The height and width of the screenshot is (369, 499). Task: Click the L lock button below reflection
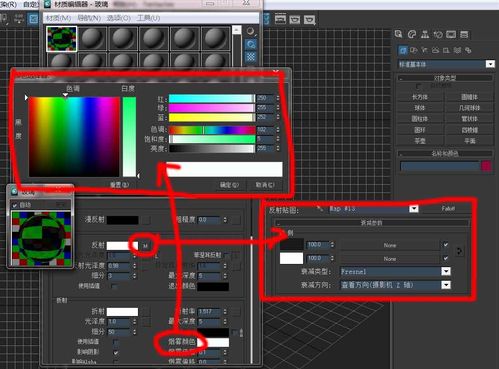point(156,256)
